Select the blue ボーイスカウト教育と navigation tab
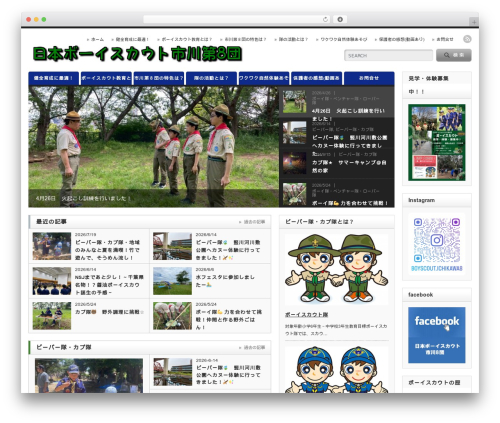Screen dimensions: 500x423 [106, 78]
